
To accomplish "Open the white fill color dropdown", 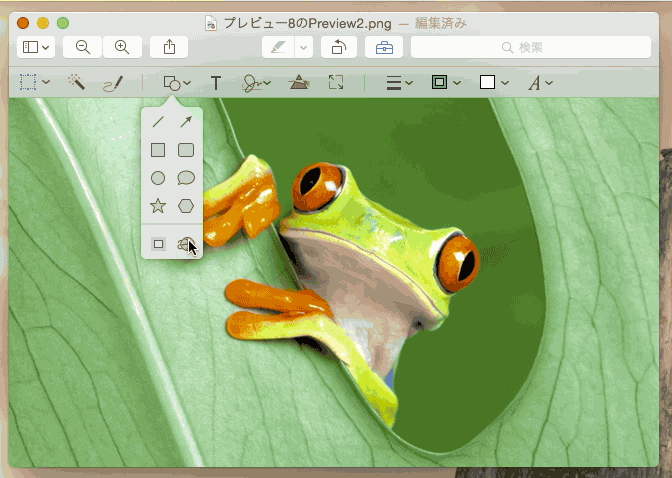I will 494,82.
